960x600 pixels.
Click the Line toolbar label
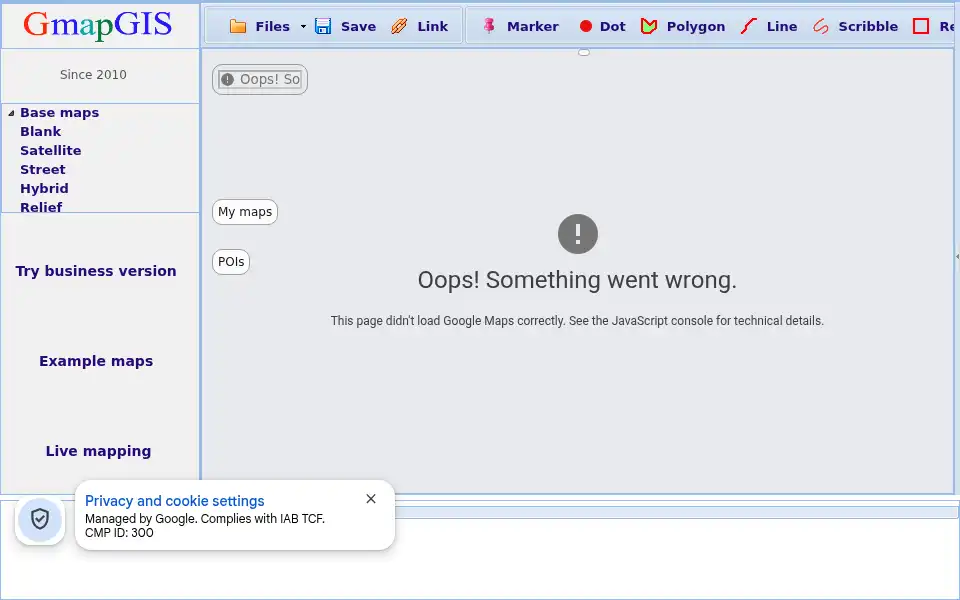click(782, 26)
